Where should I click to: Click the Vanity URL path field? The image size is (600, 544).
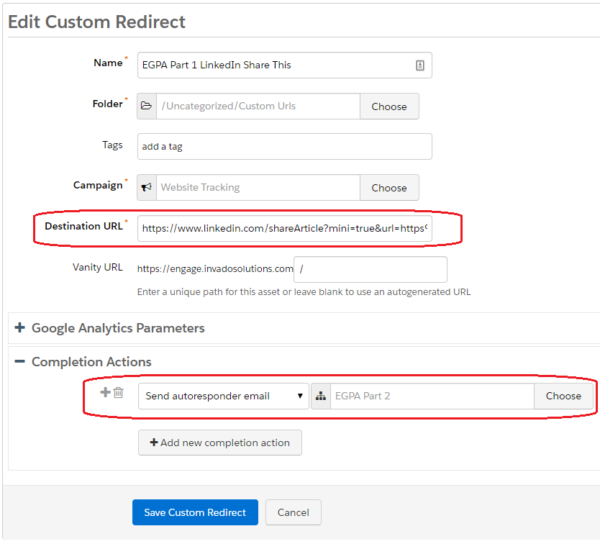coord(370,269)
